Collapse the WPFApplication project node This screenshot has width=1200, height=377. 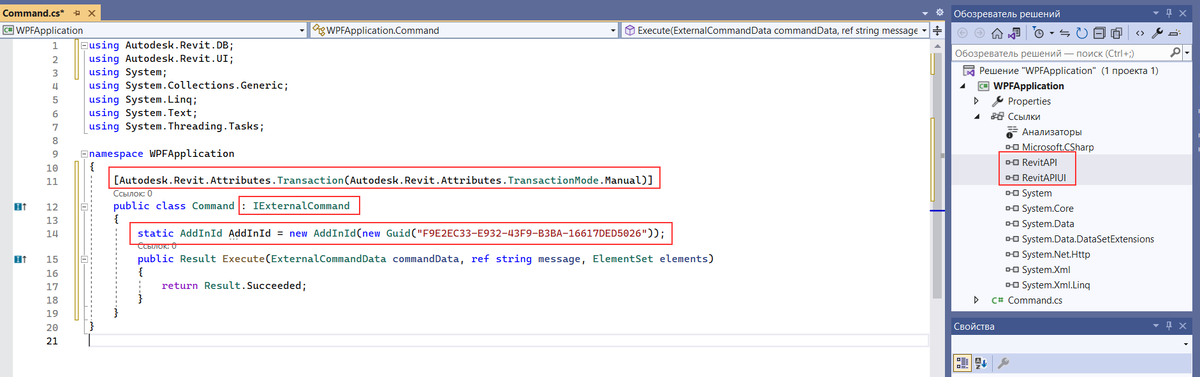click(x=964, y=86)
